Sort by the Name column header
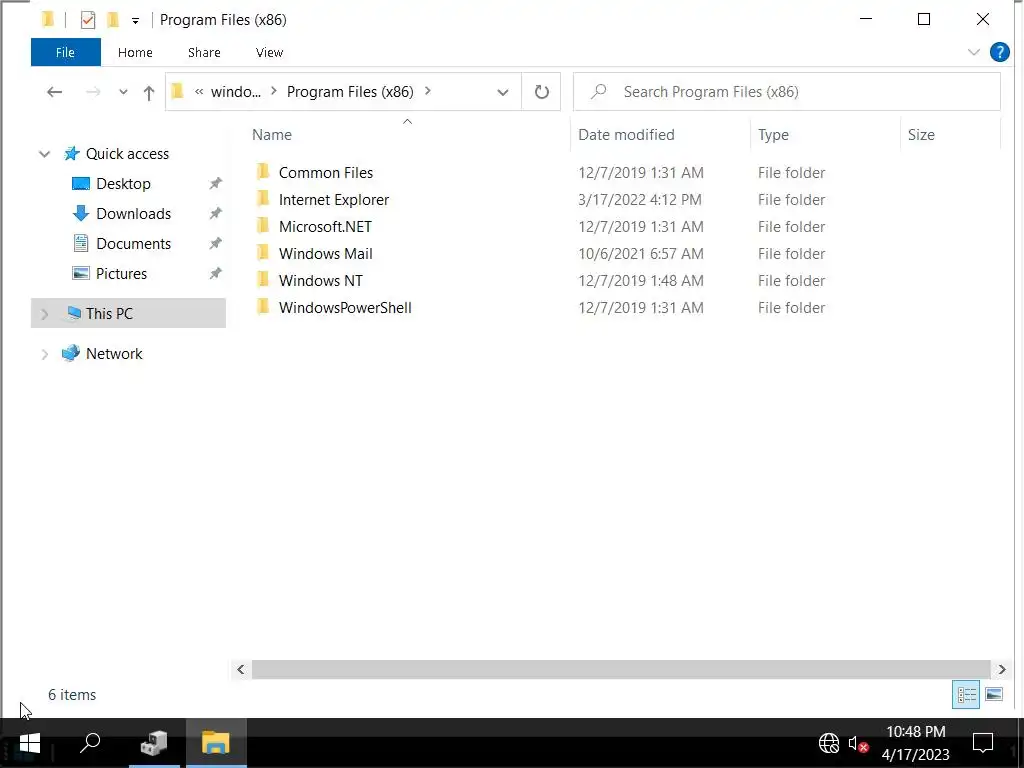 click(x=272, y=135)
